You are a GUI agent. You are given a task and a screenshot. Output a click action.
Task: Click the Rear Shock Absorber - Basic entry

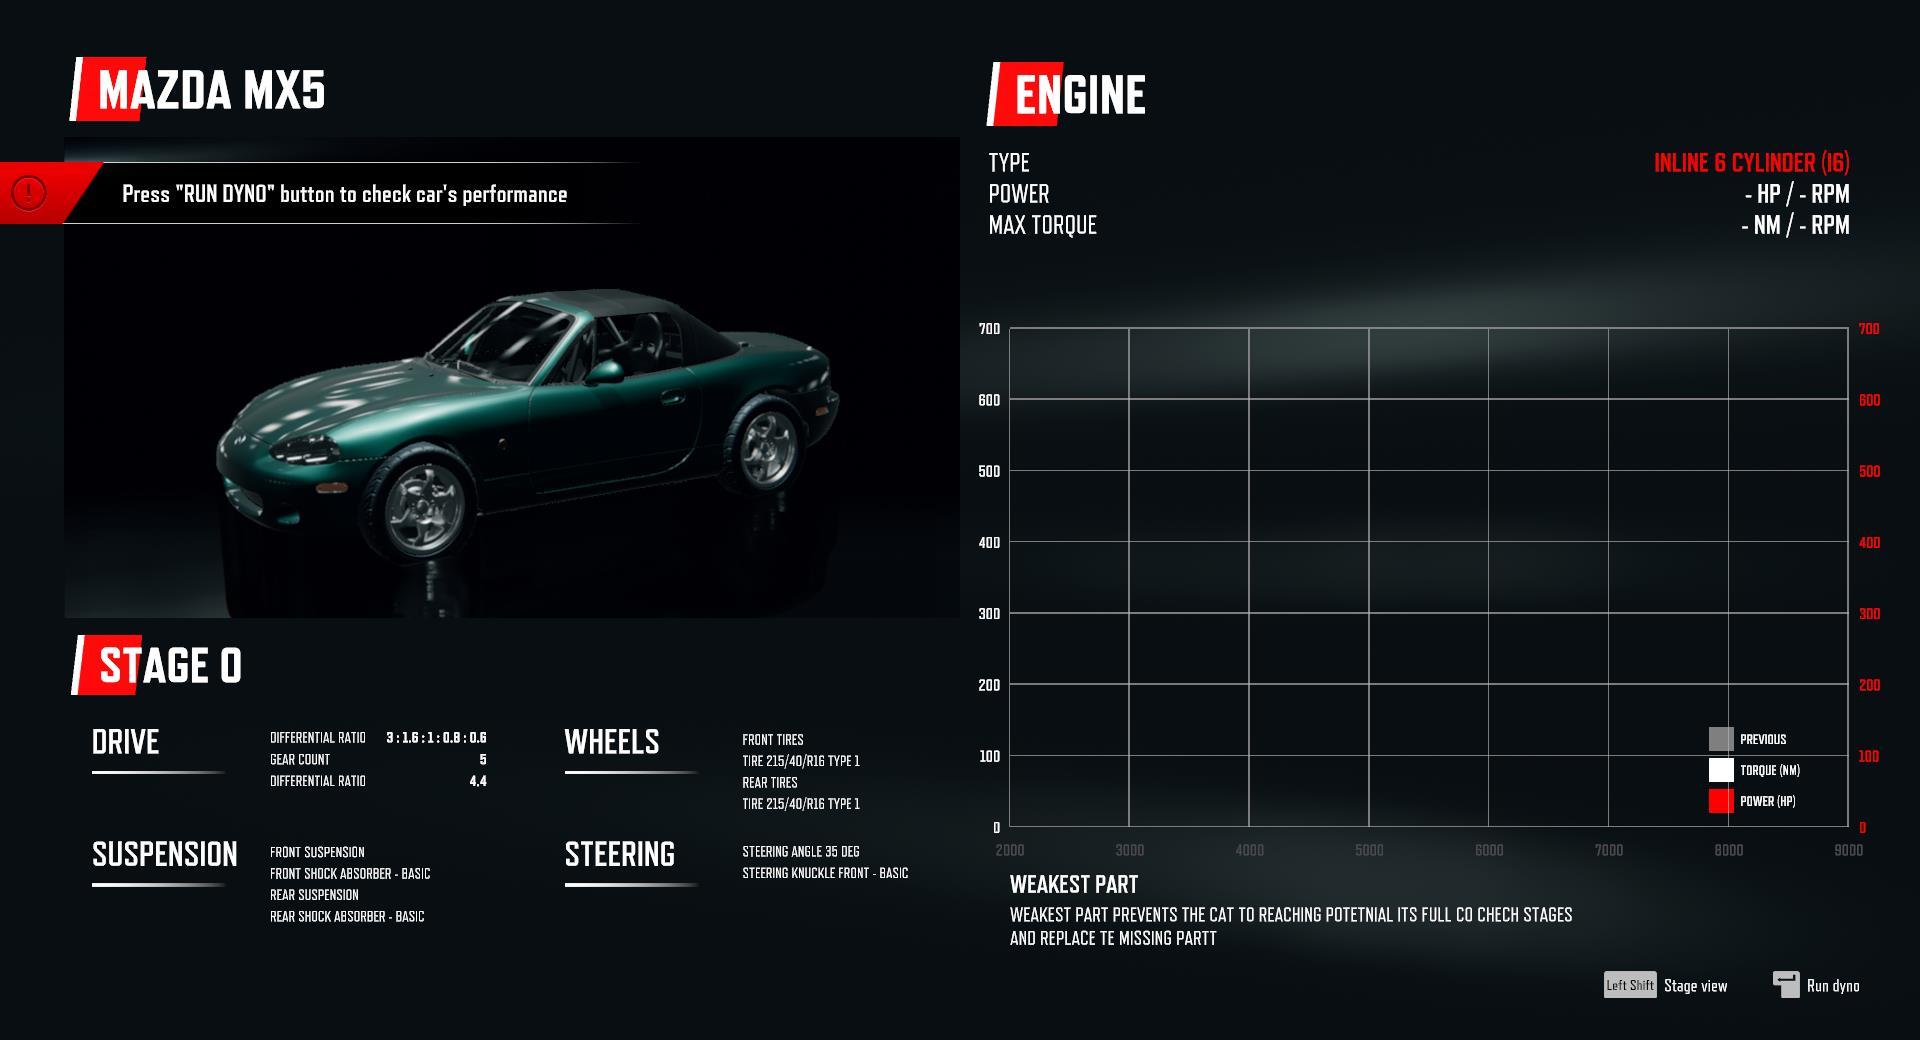coord(347,917)
